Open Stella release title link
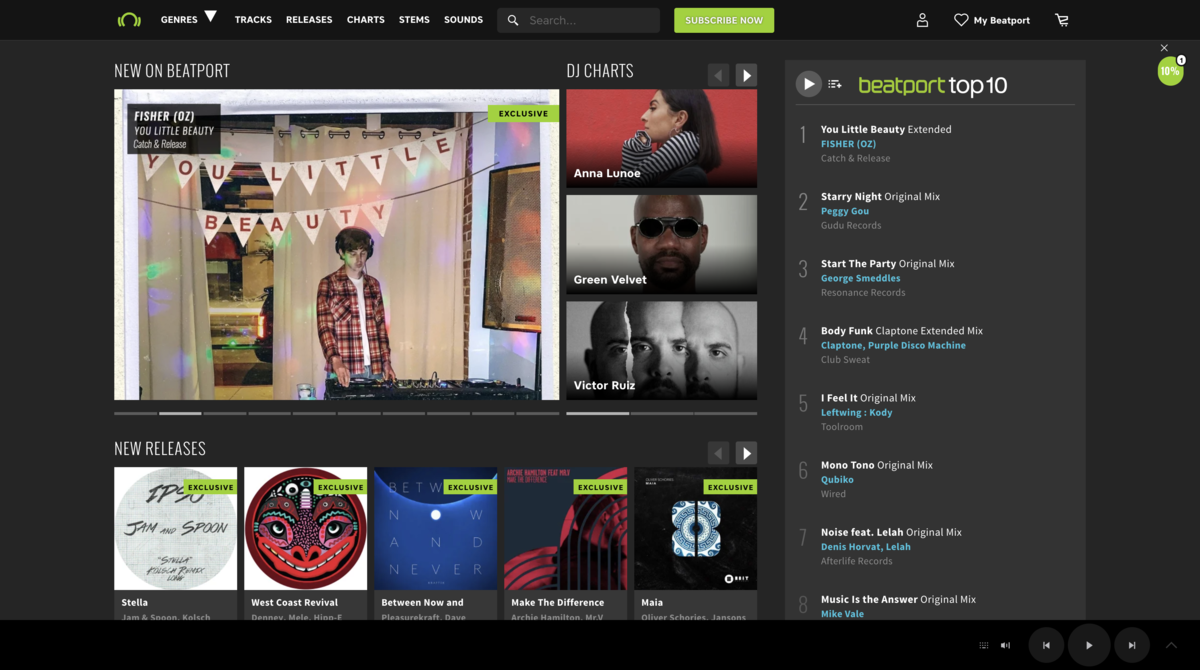The image size is (1200, 670). [135, 602]
